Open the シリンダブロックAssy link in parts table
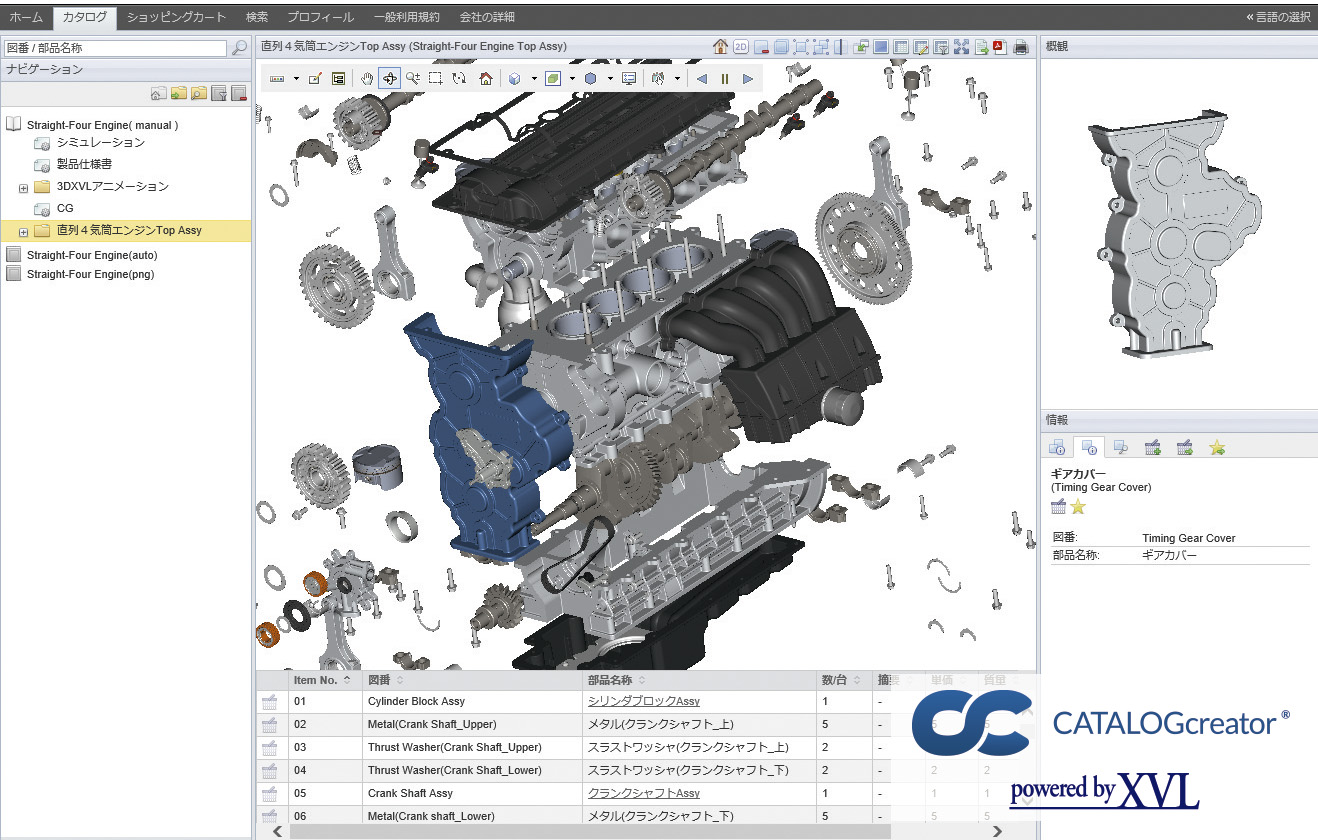 pos(643,702)
